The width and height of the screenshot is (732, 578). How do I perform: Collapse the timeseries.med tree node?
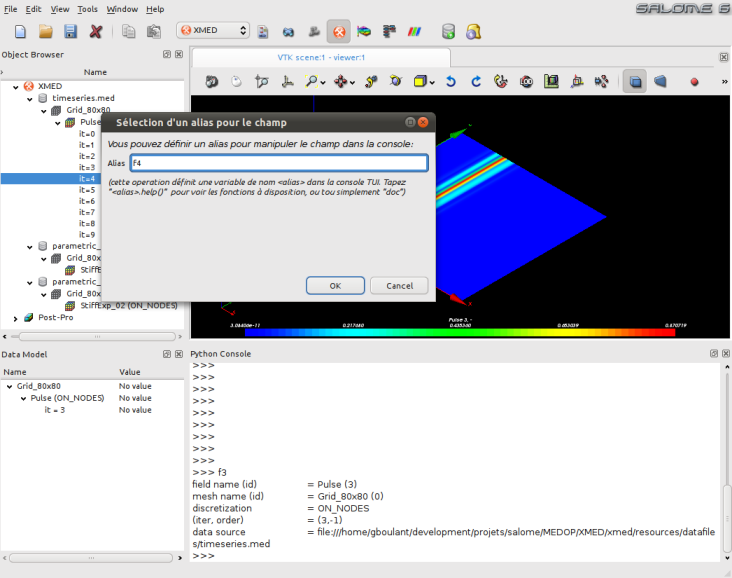(x=29, y=99)
